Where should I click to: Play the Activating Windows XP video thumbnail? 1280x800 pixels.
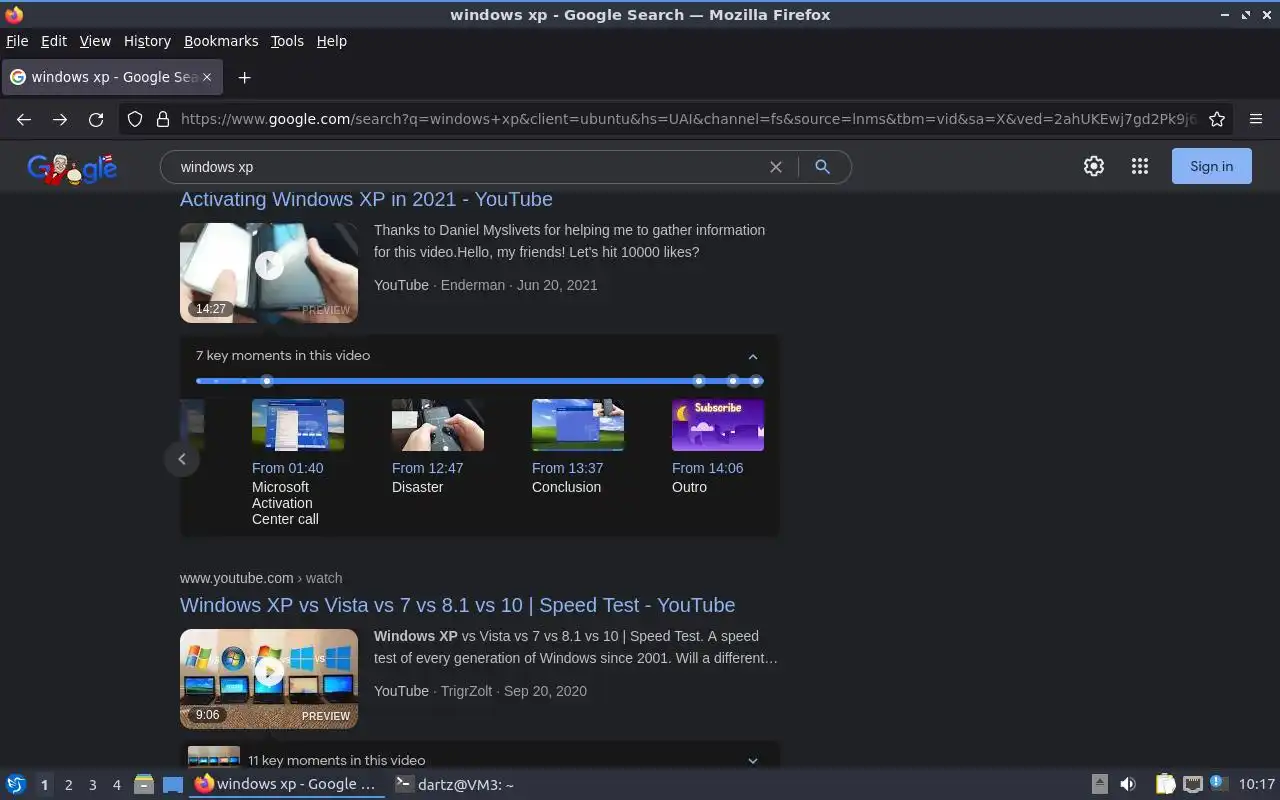[x=269, y=273]
